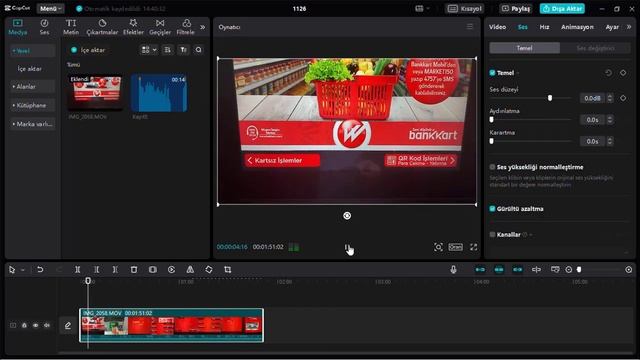Open the Çıkartmalar stickers panel

[x=102, y=27]
